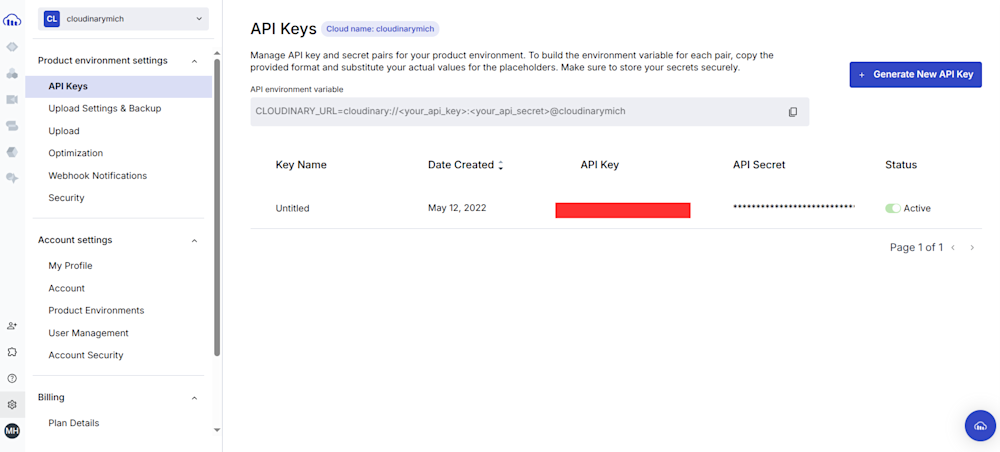This screenshot has height=452, width=1000.
Task: Collapse the Account settings section
Action: 195,241
